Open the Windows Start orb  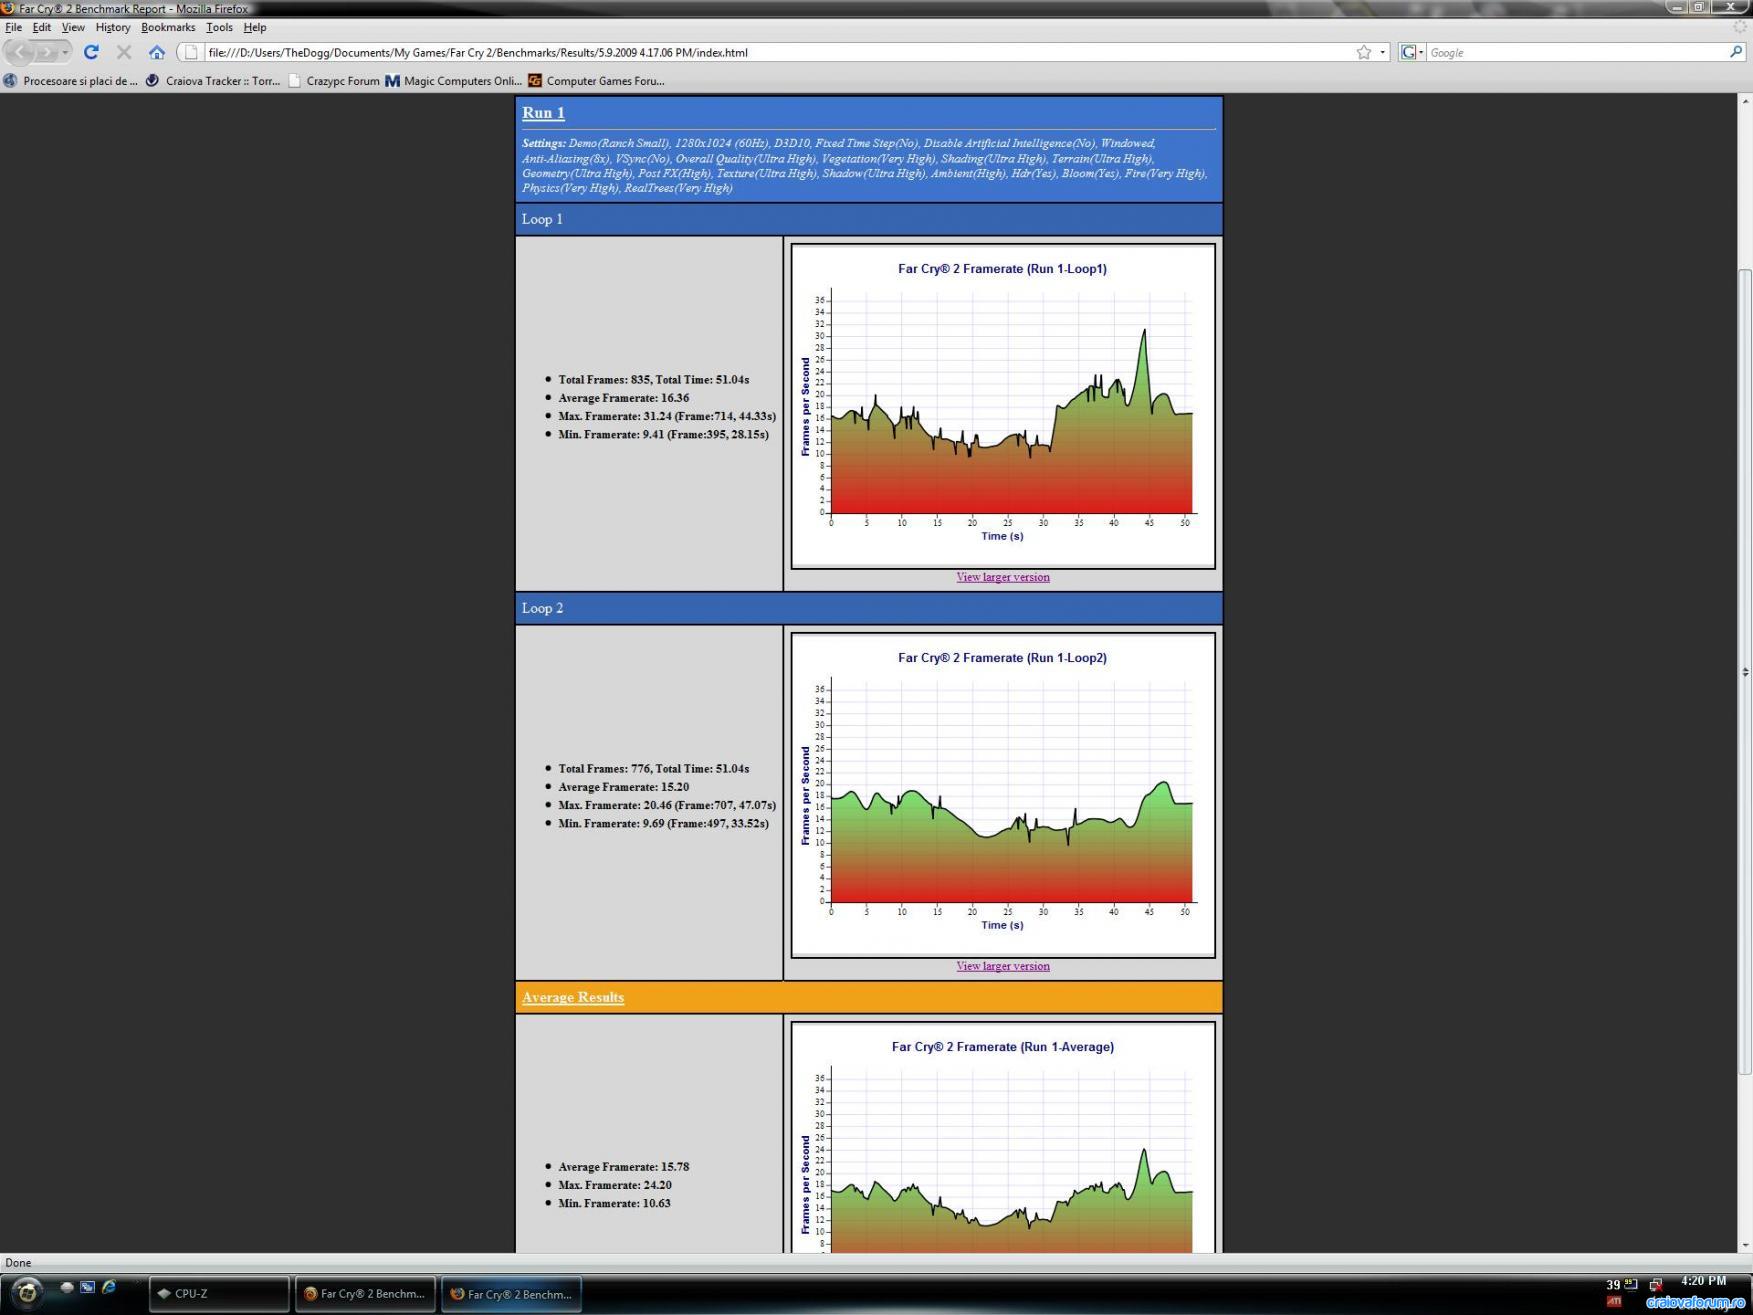27,1292
